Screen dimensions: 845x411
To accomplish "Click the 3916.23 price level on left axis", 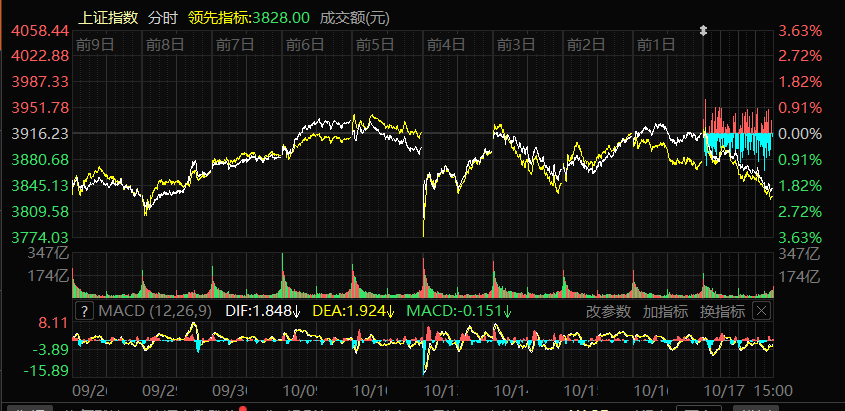I will click(39, 133).
